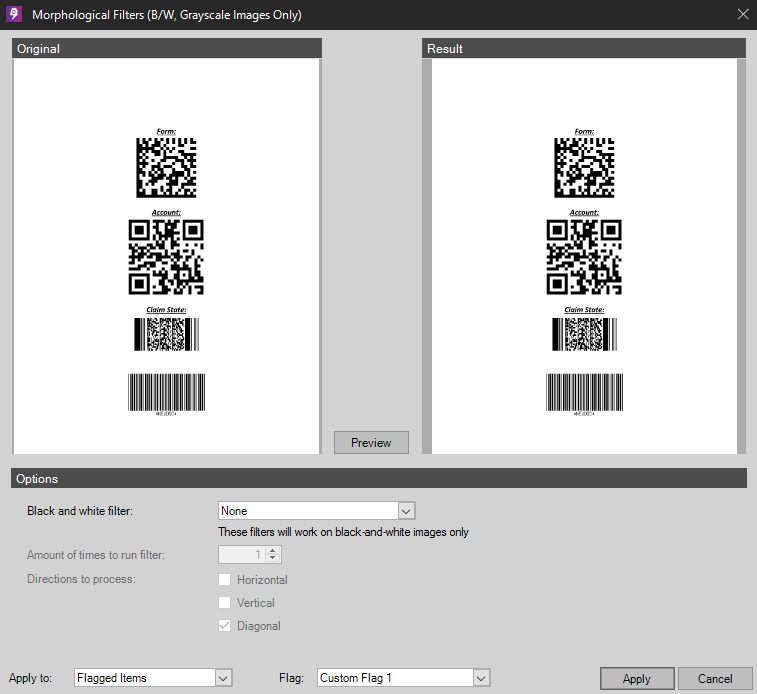Decrease the filter run count with down arrow
The width and height of the screenshot is (757, 694).
click(274, 559)
